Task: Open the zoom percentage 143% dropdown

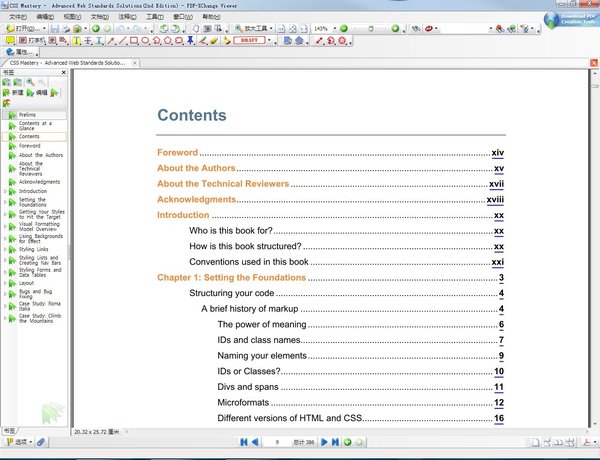Action: [x=334, y=29]
